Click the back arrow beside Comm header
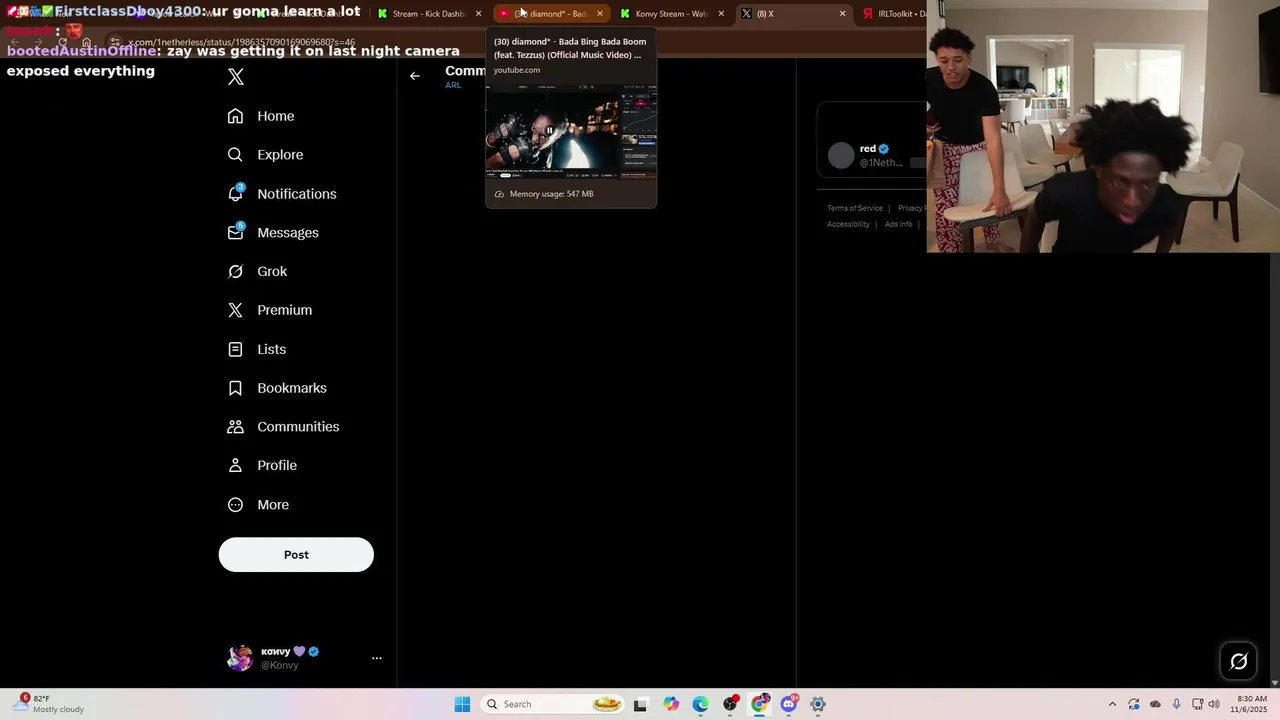Screen dimensions: 1280x720 pos(415,76)
